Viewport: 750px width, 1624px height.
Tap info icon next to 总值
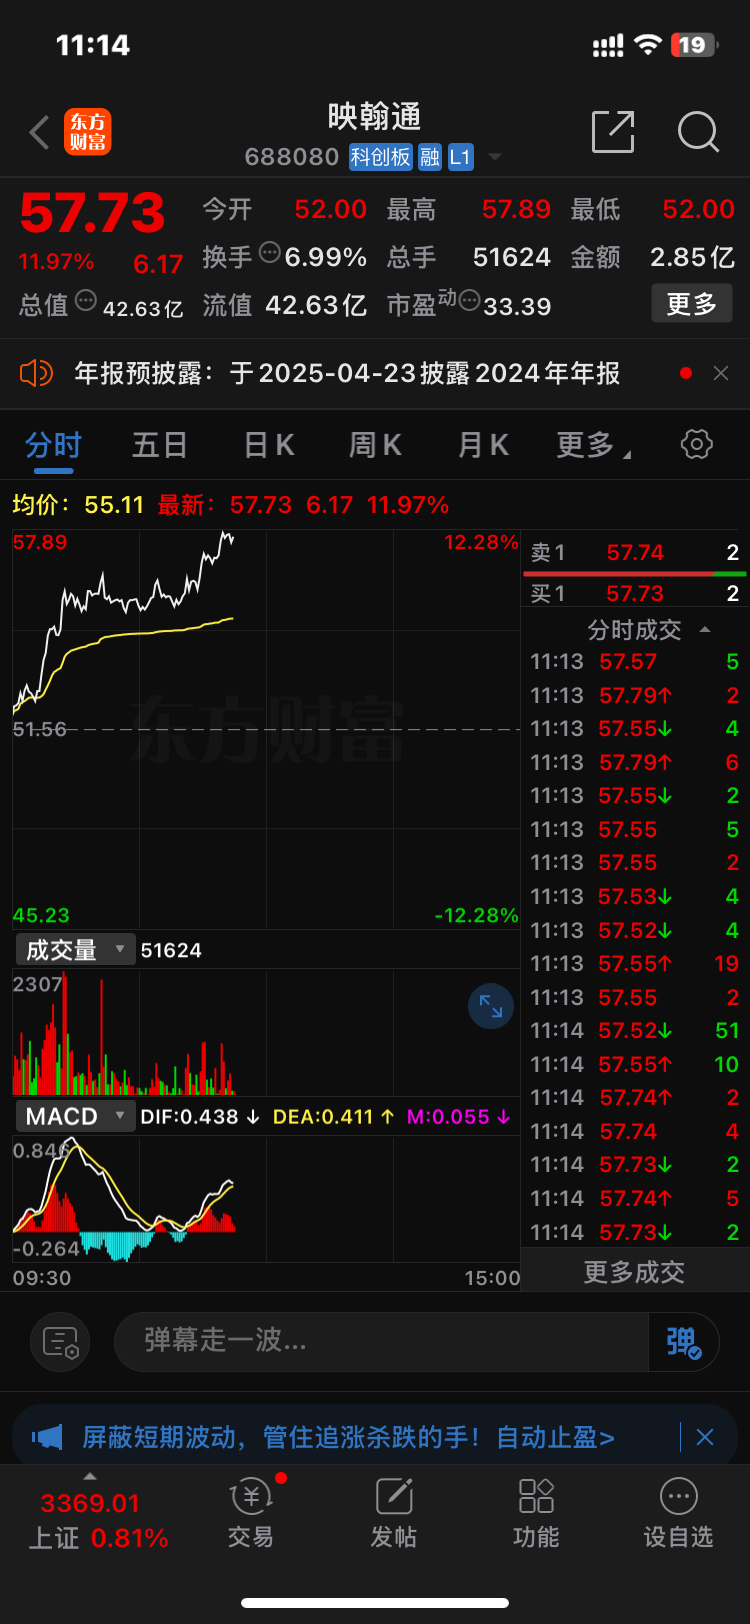pyautogui.click(x=86, y=300)
